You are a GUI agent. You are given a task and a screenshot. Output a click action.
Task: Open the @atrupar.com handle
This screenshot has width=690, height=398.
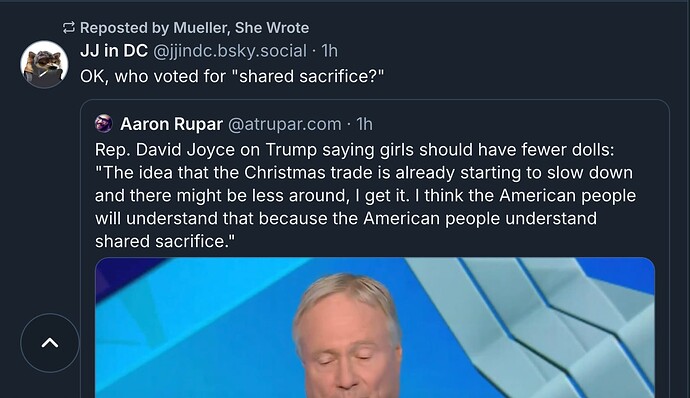point(285,124)
